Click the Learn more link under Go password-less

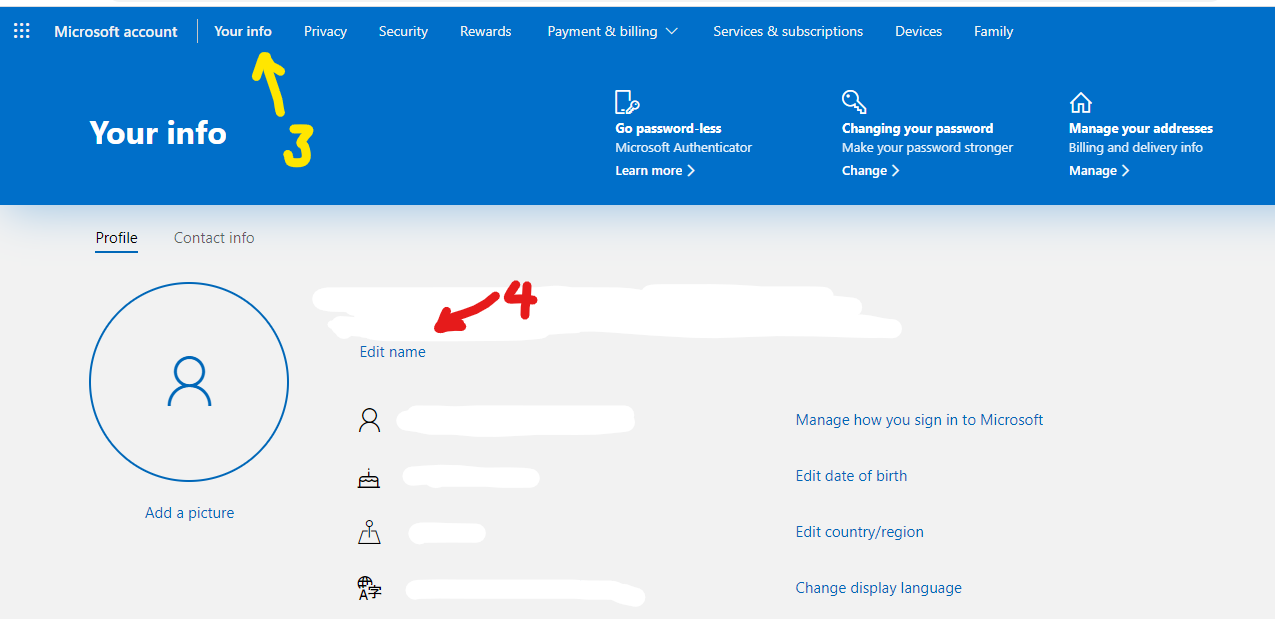[x=655, y=171]
